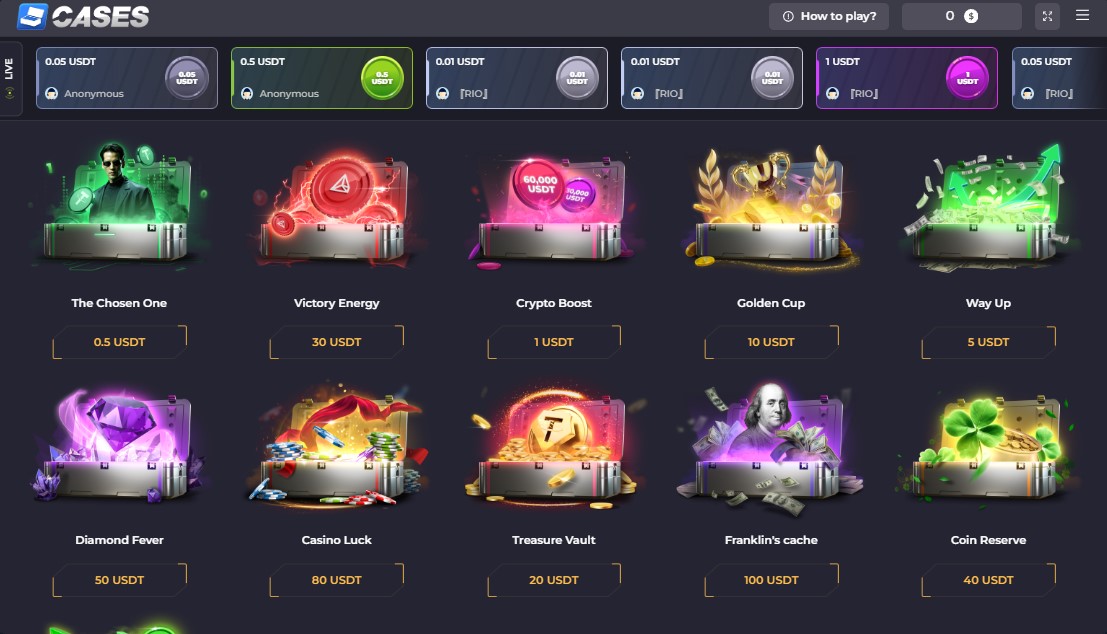Click the 50 USDT Diamond Fever button

click(x=119, y=580)
